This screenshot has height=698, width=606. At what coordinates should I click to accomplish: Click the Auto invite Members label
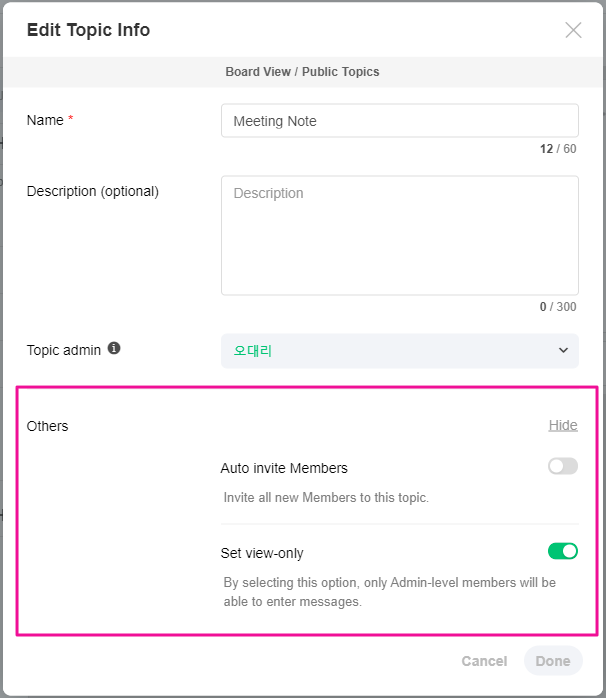284,468
